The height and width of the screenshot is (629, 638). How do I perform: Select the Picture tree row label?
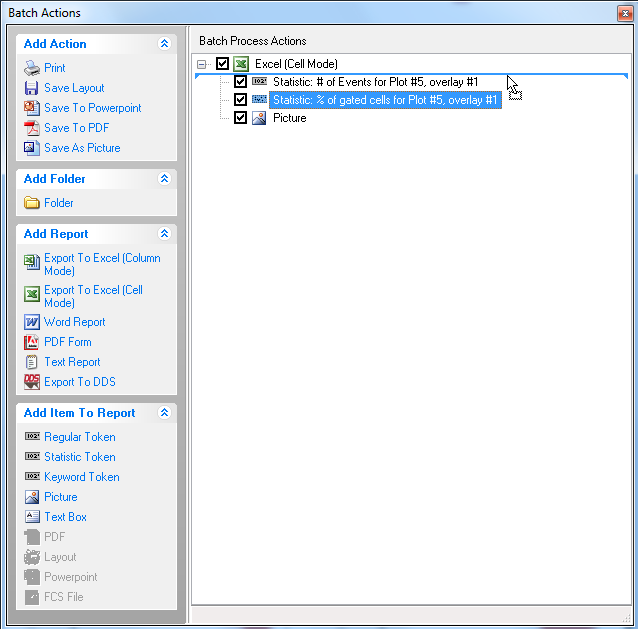[289, 118]
